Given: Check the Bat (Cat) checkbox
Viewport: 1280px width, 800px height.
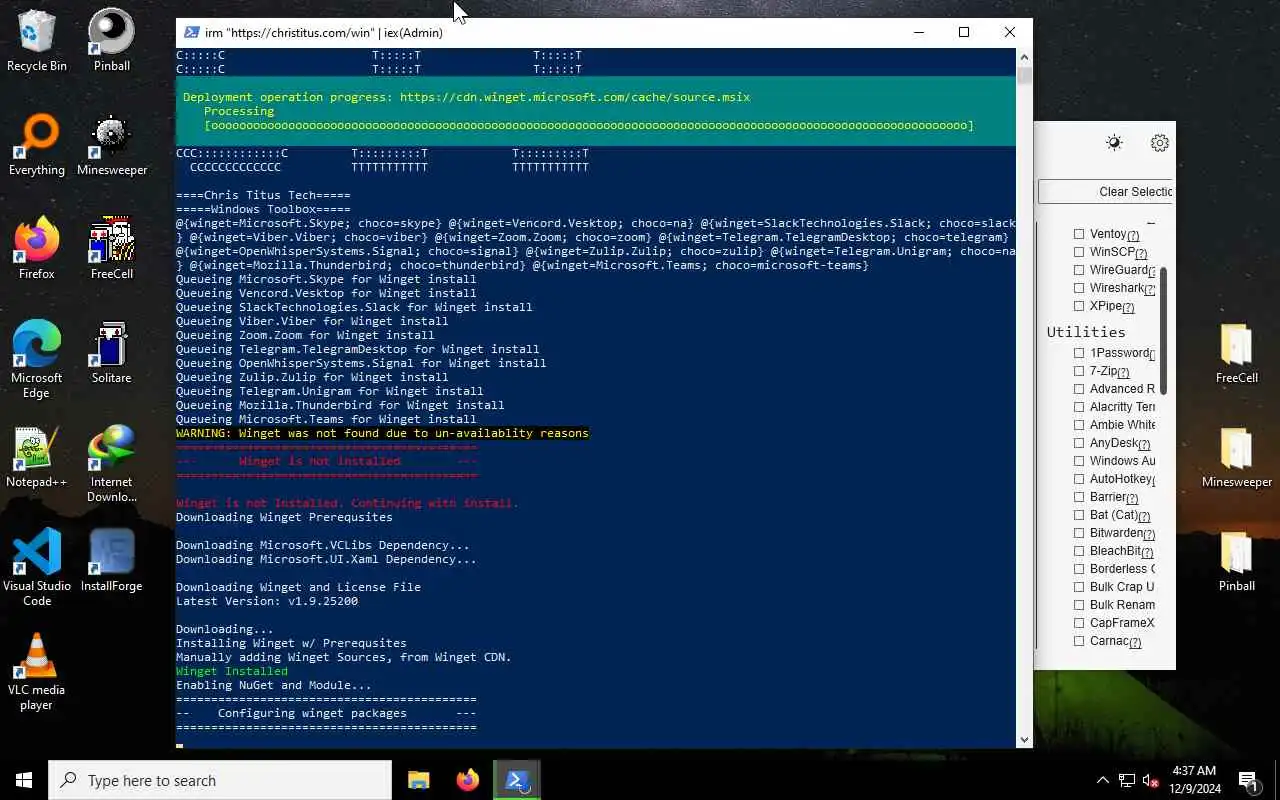Looking at the screenshot, I should (1079, 515).
